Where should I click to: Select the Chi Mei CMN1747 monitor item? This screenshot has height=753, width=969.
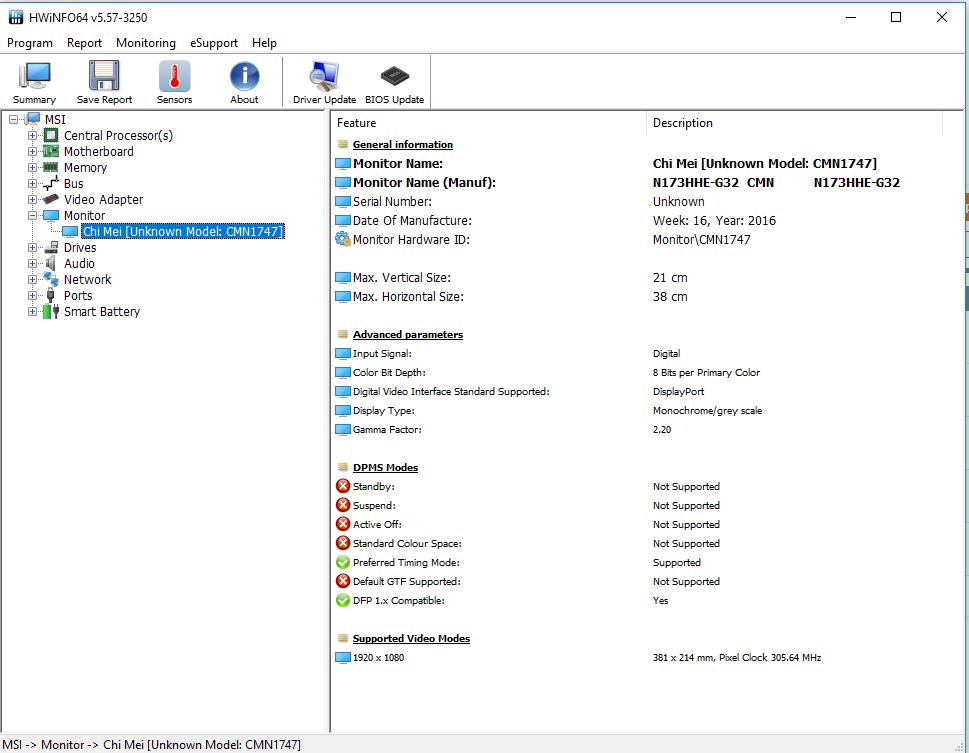(x=183, y=231)
